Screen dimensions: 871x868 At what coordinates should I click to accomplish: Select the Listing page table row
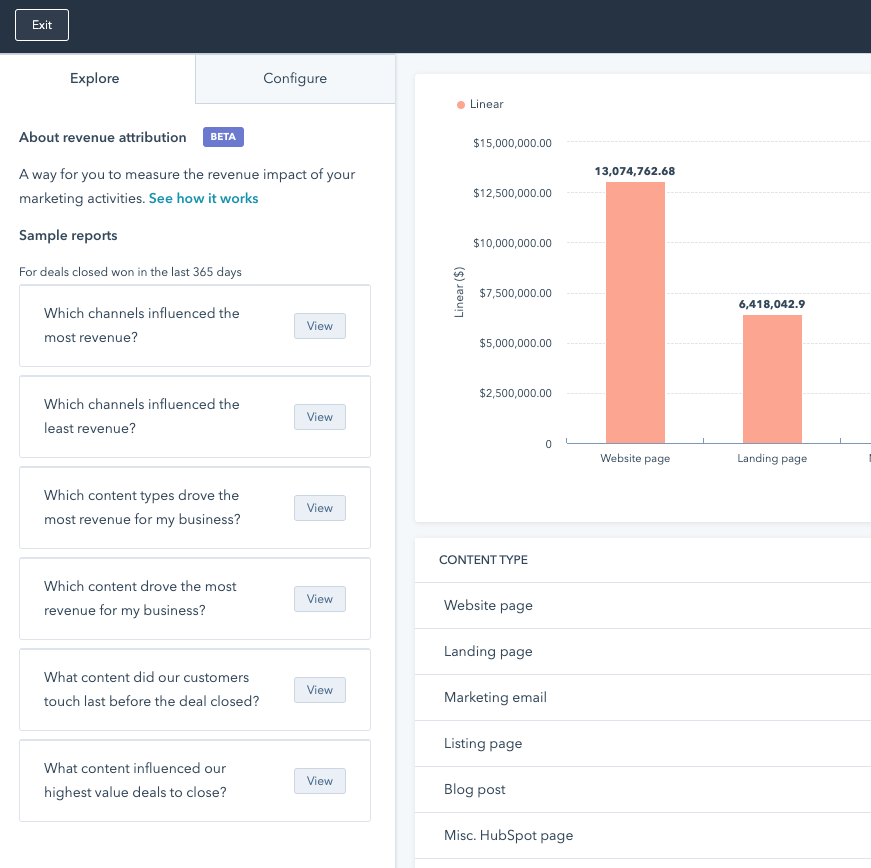[483, 743]
